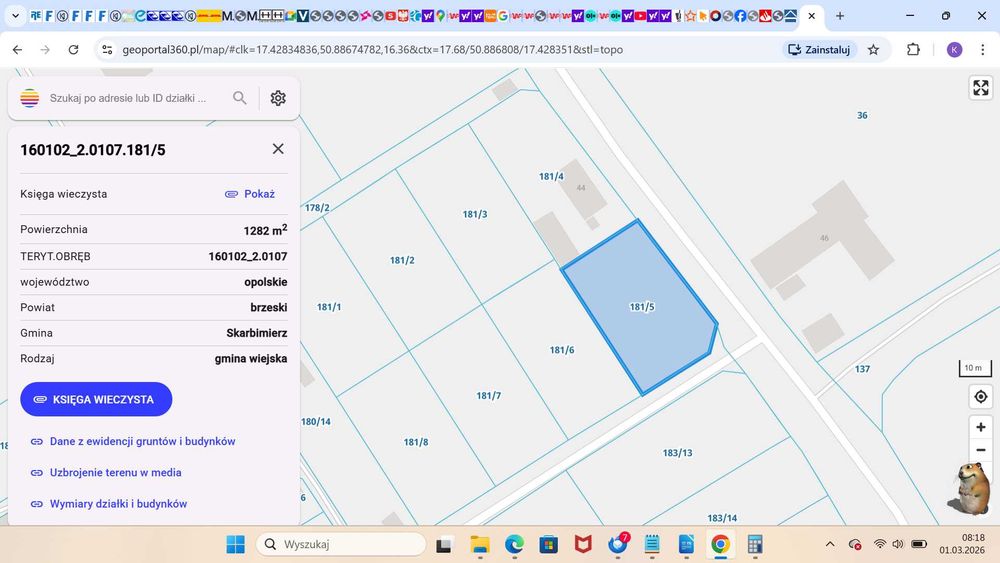Click the taskbar Wyszukaj search box
This screenshot has height=563, width=1000.
(341, 545)
